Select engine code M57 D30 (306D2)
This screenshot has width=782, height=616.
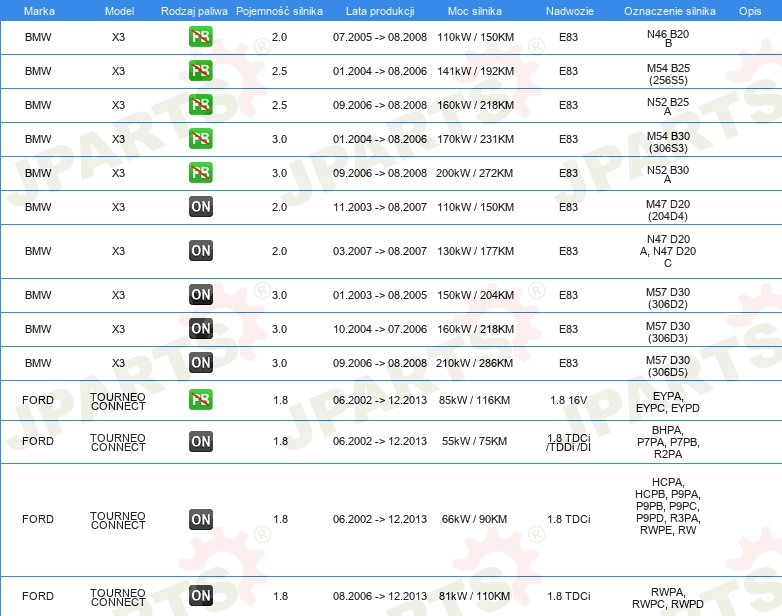(x=668, y=298)
